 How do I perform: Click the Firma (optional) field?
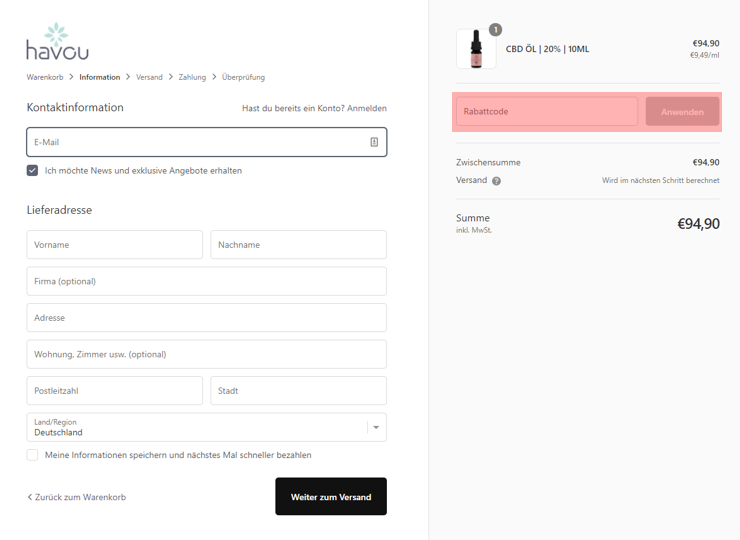pyautogui.click(x=207, y=281)
